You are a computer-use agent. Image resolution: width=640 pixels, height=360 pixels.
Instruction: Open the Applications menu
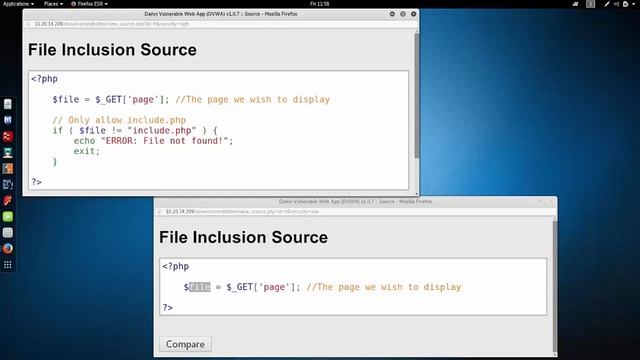18,4
